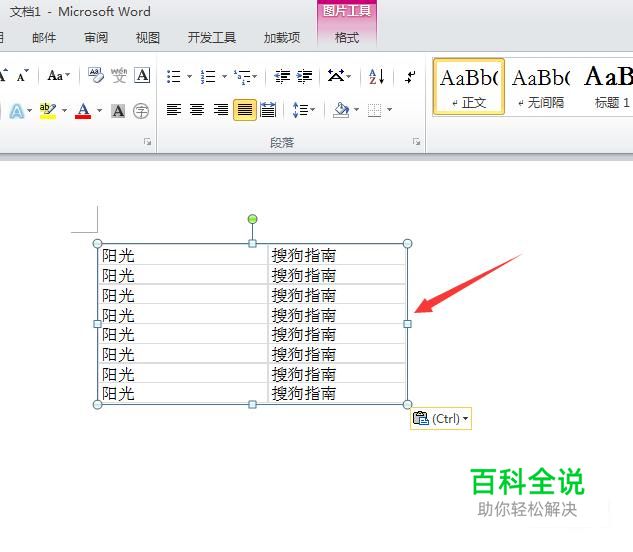Expand the Numbering dropdown arrow
The image size is (633, 552).
[x=224, y=76]
